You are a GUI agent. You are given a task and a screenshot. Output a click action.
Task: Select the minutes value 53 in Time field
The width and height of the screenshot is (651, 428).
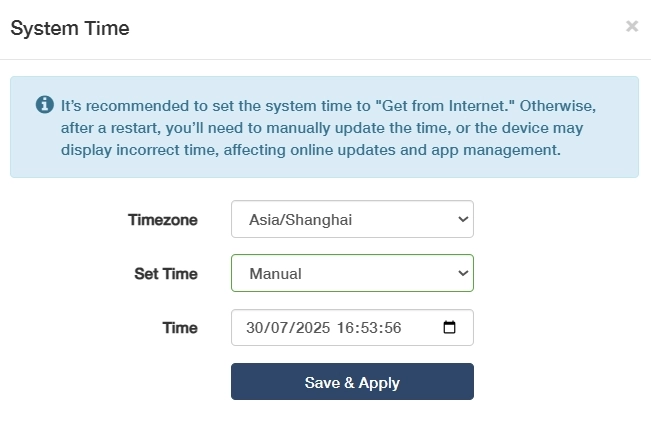368,328
